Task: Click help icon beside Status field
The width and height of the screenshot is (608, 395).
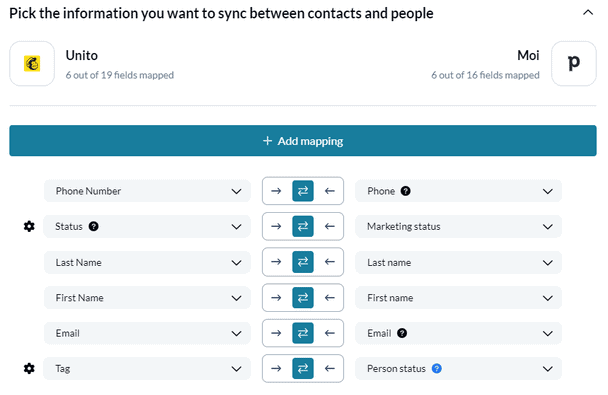Action: 93,226
